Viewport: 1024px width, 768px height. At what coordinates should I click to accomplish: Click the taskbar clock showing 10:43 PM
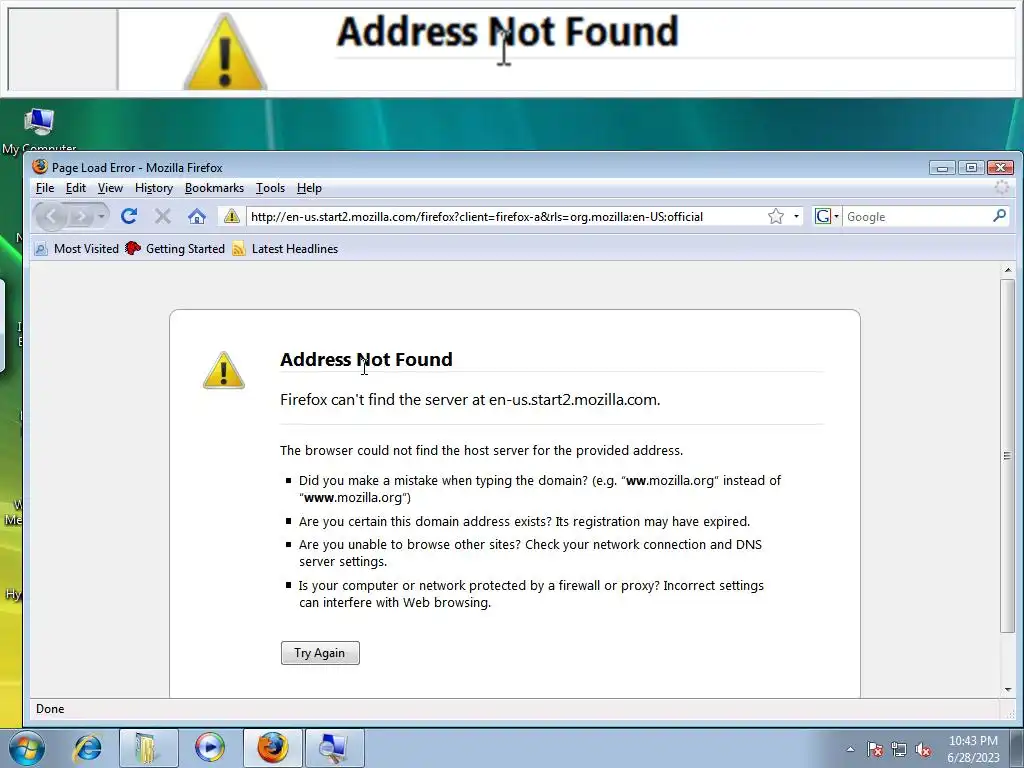click(x=973, y=749)
